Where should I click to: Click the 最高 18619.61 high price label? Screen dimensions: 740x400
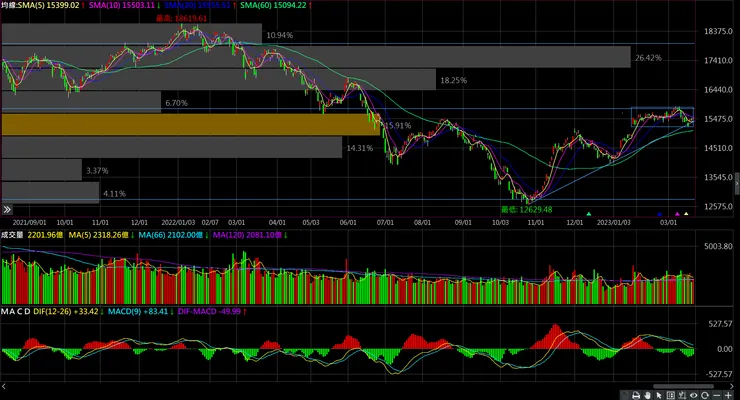(182, 18)
